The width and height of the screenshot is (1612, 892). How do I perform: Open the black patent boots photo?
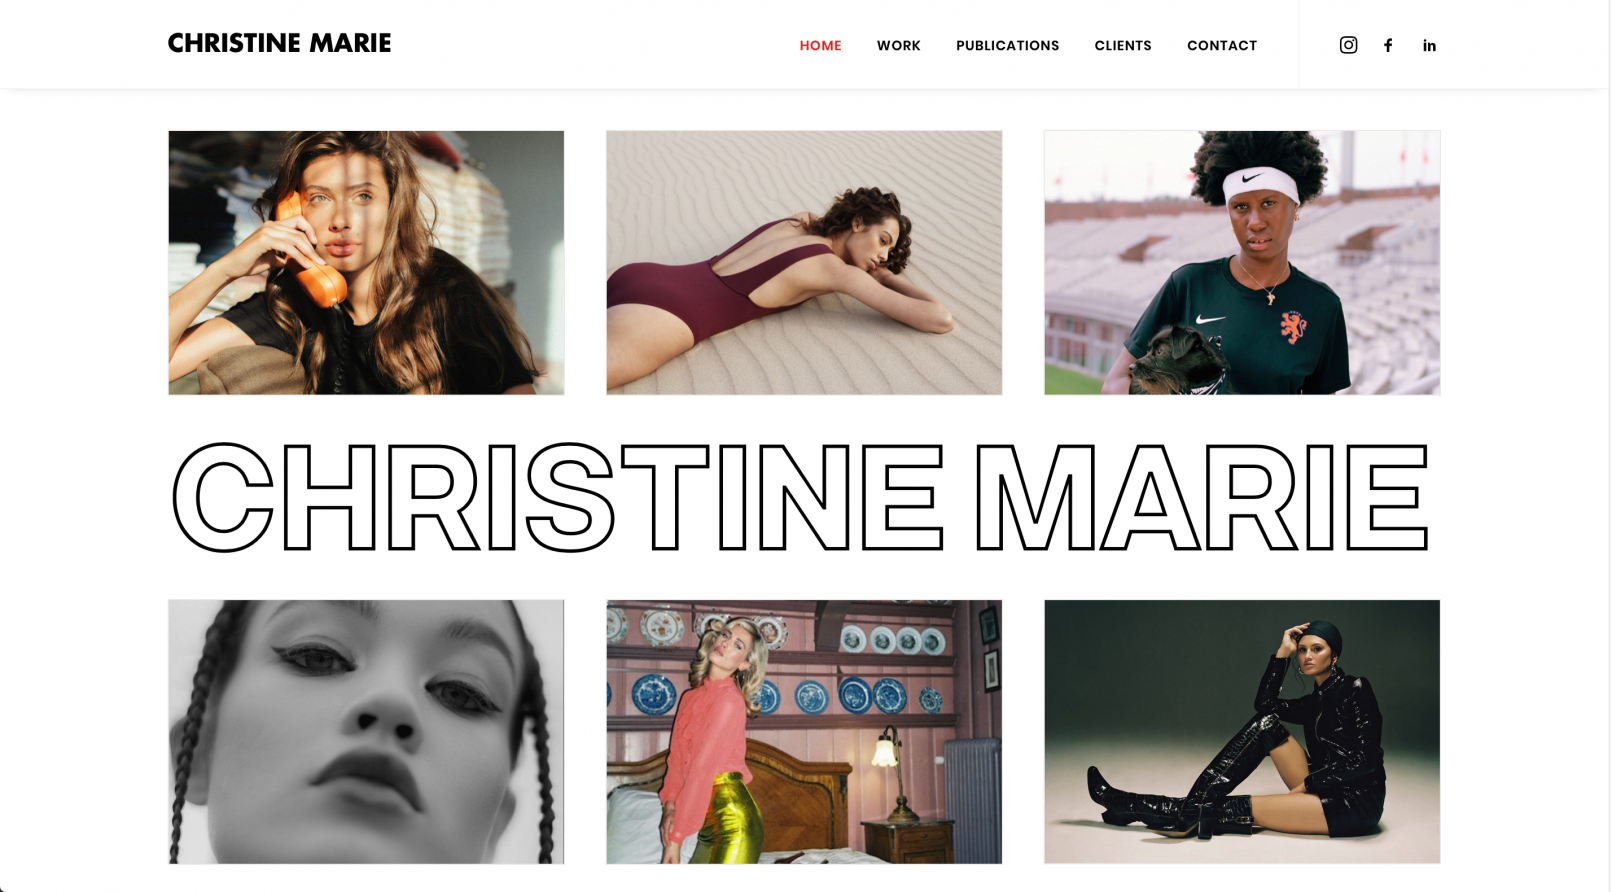click(1242, 731)
